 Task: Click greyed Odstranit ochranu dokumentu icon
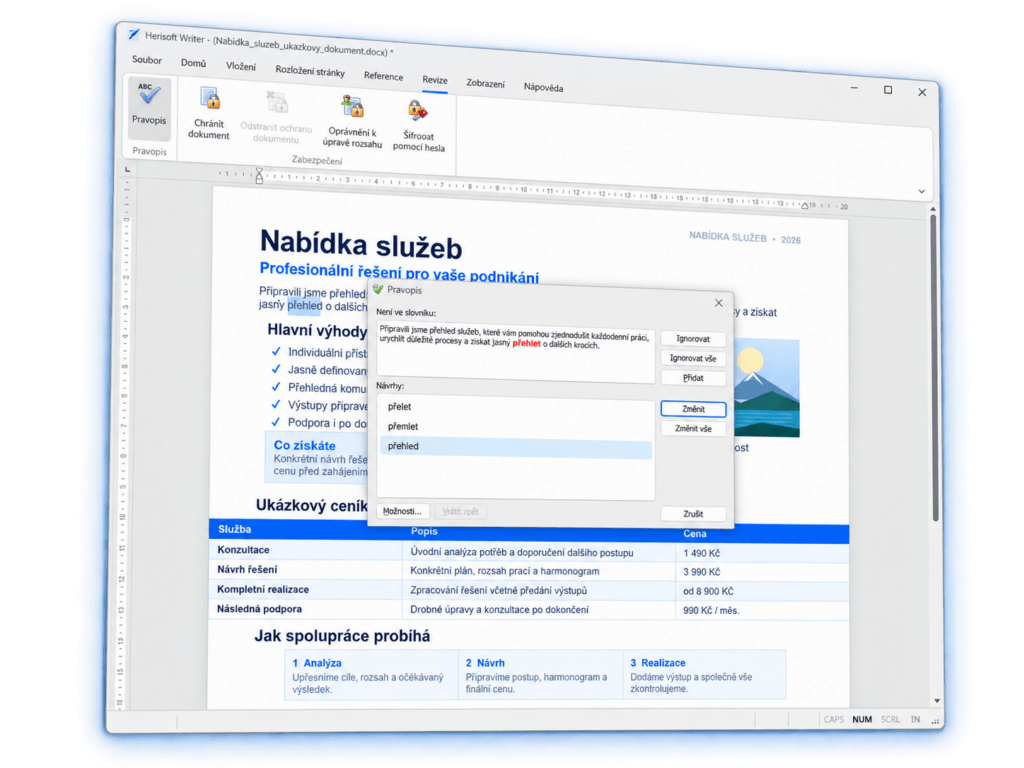click(x=277, y=103)
